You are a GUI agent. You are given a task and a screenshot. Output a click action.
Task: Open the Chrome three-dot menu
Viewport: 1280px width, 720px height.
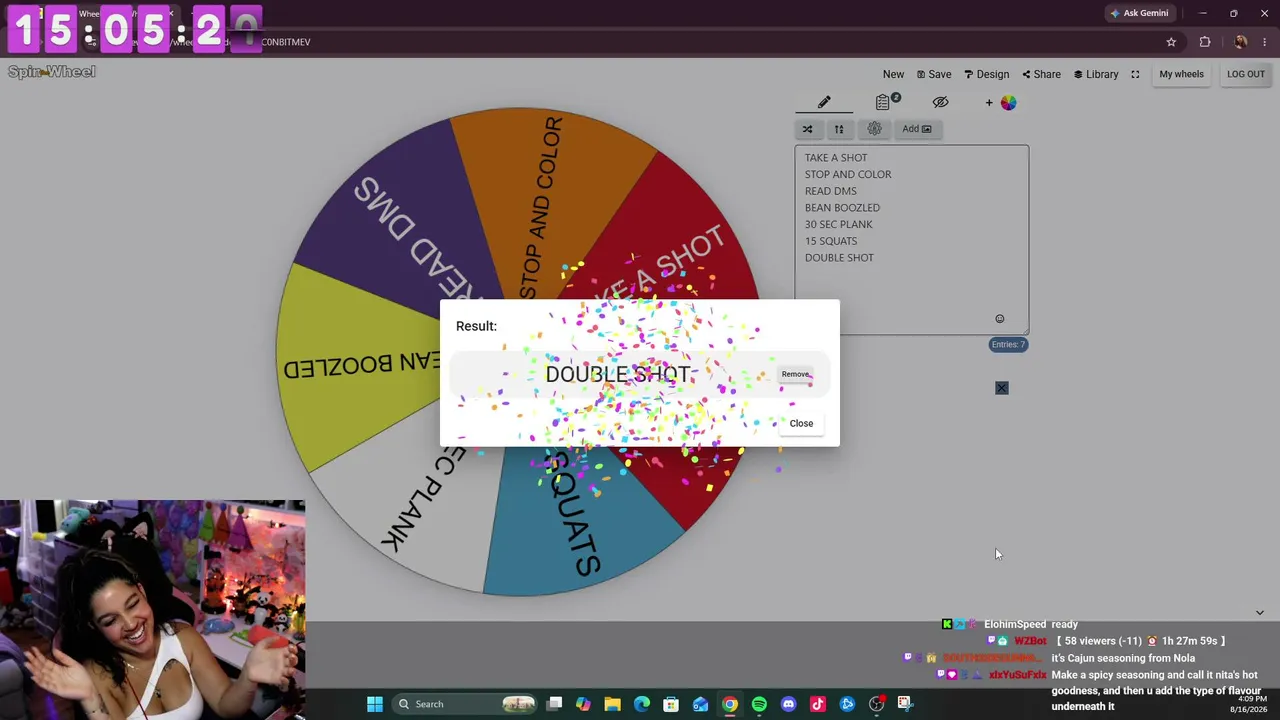click(1265, 42)
